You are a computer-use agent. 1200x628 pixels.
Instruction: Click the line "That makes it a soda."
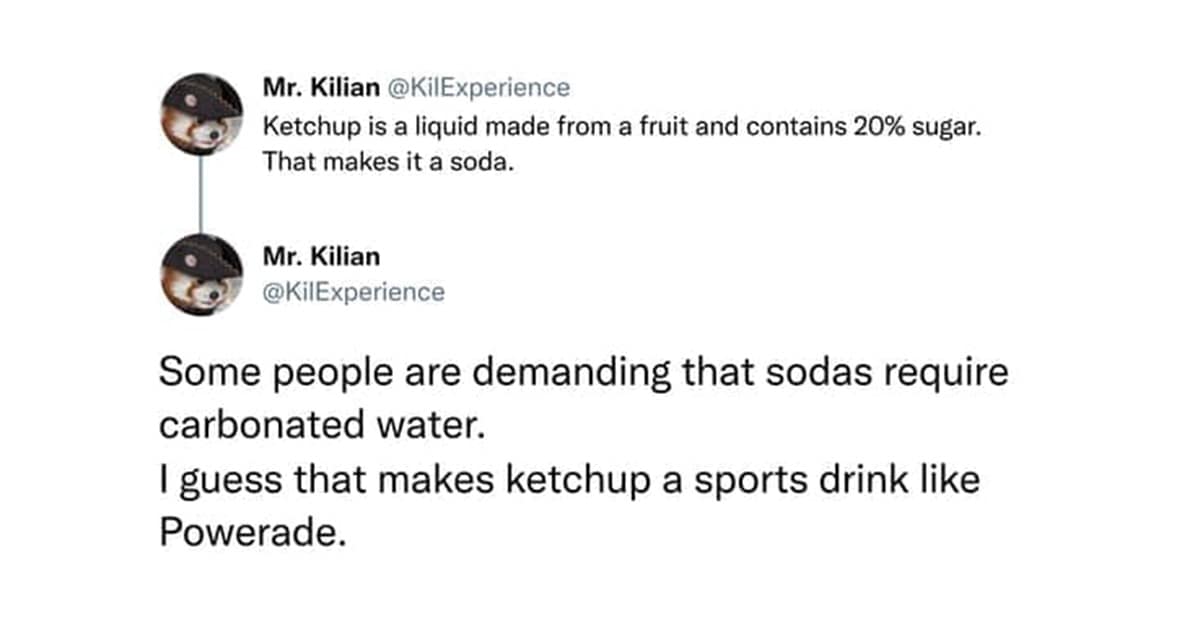click(388, 161)
